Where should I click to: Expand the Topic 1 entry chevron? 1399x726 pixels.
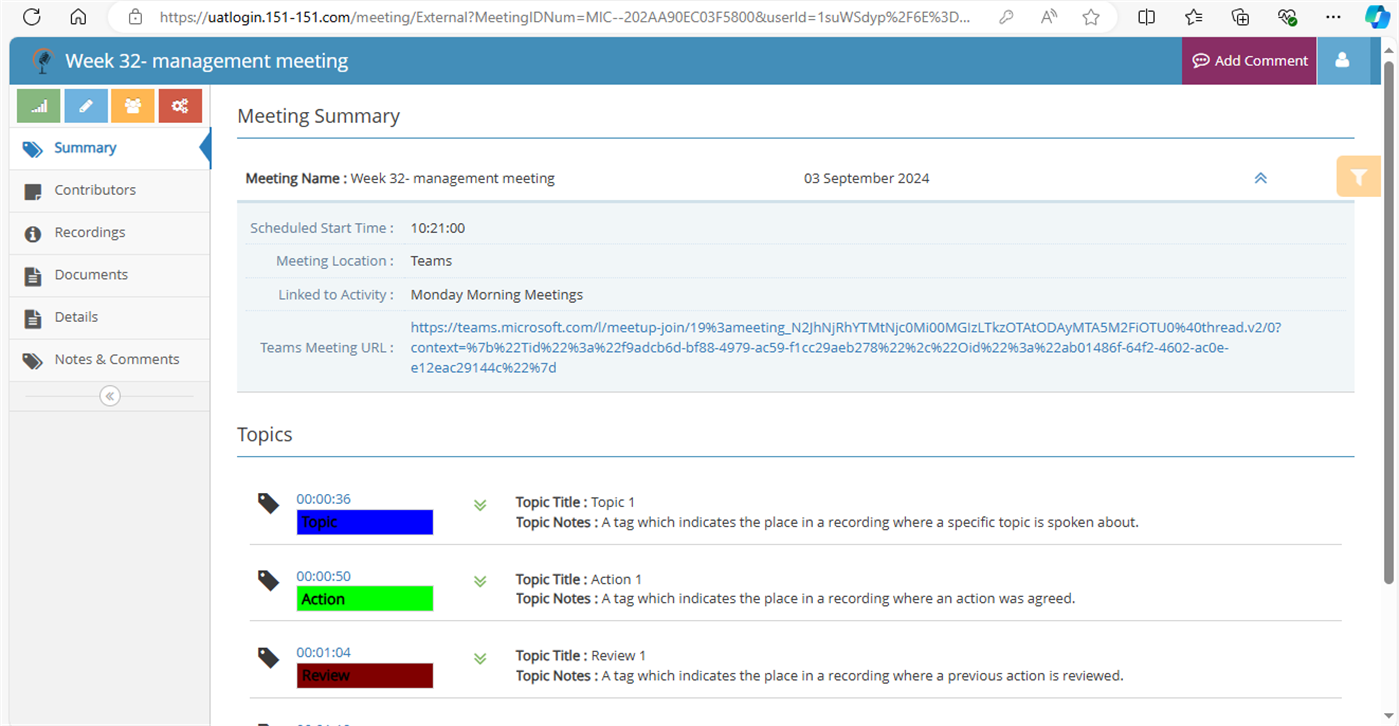coord(479,505)
